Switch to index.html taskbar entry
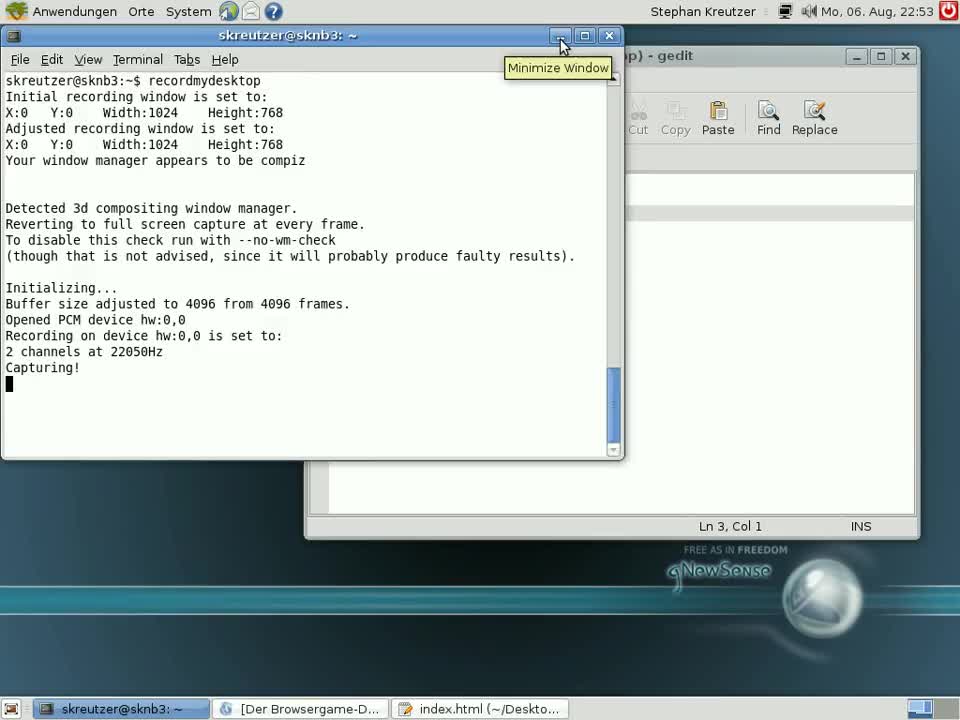960x720 pixels. [480, 709]
